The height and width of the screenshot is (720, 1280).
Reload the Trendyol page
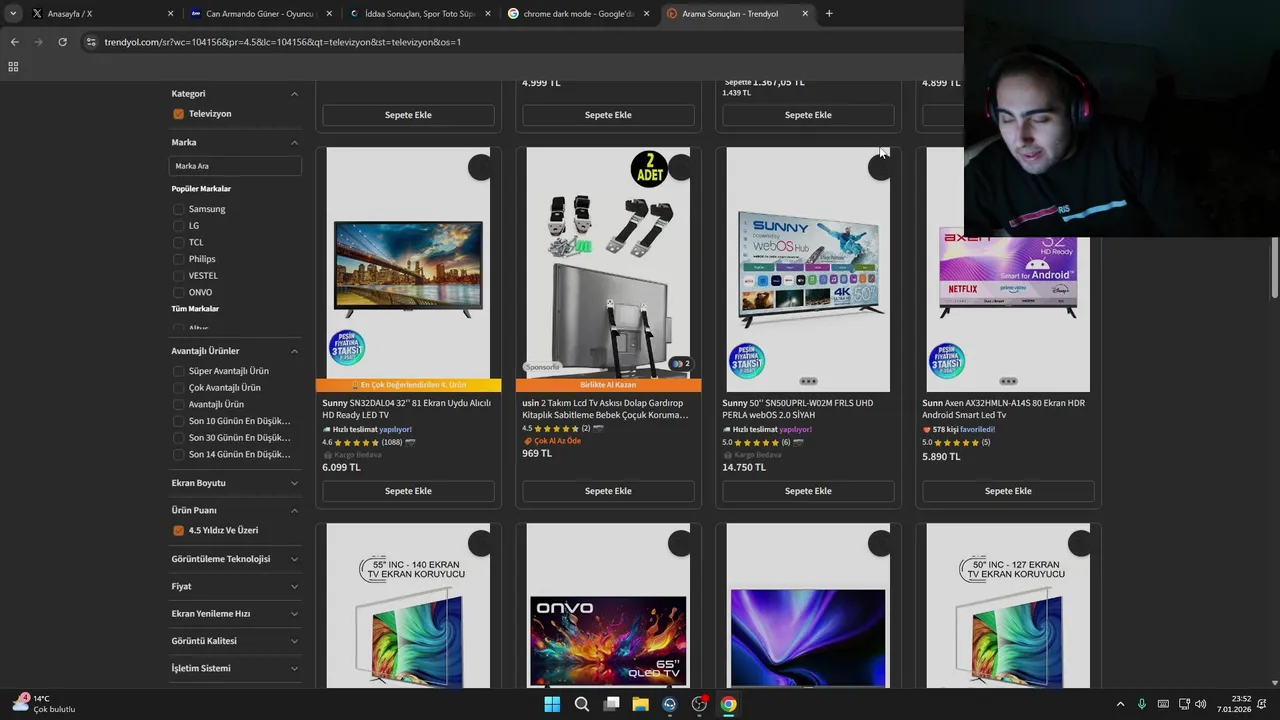pos(62,42)
